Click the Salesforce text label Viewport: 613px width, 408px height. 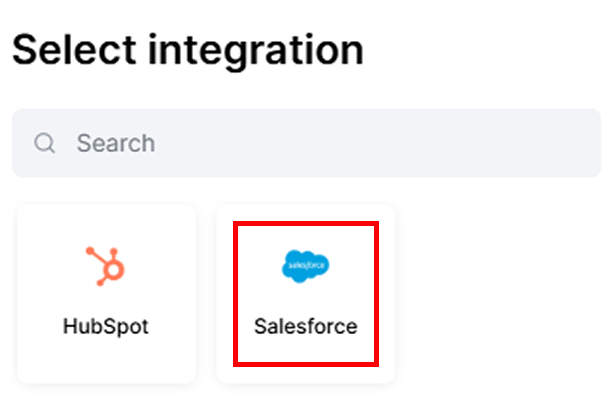click(x=306, y=327)
